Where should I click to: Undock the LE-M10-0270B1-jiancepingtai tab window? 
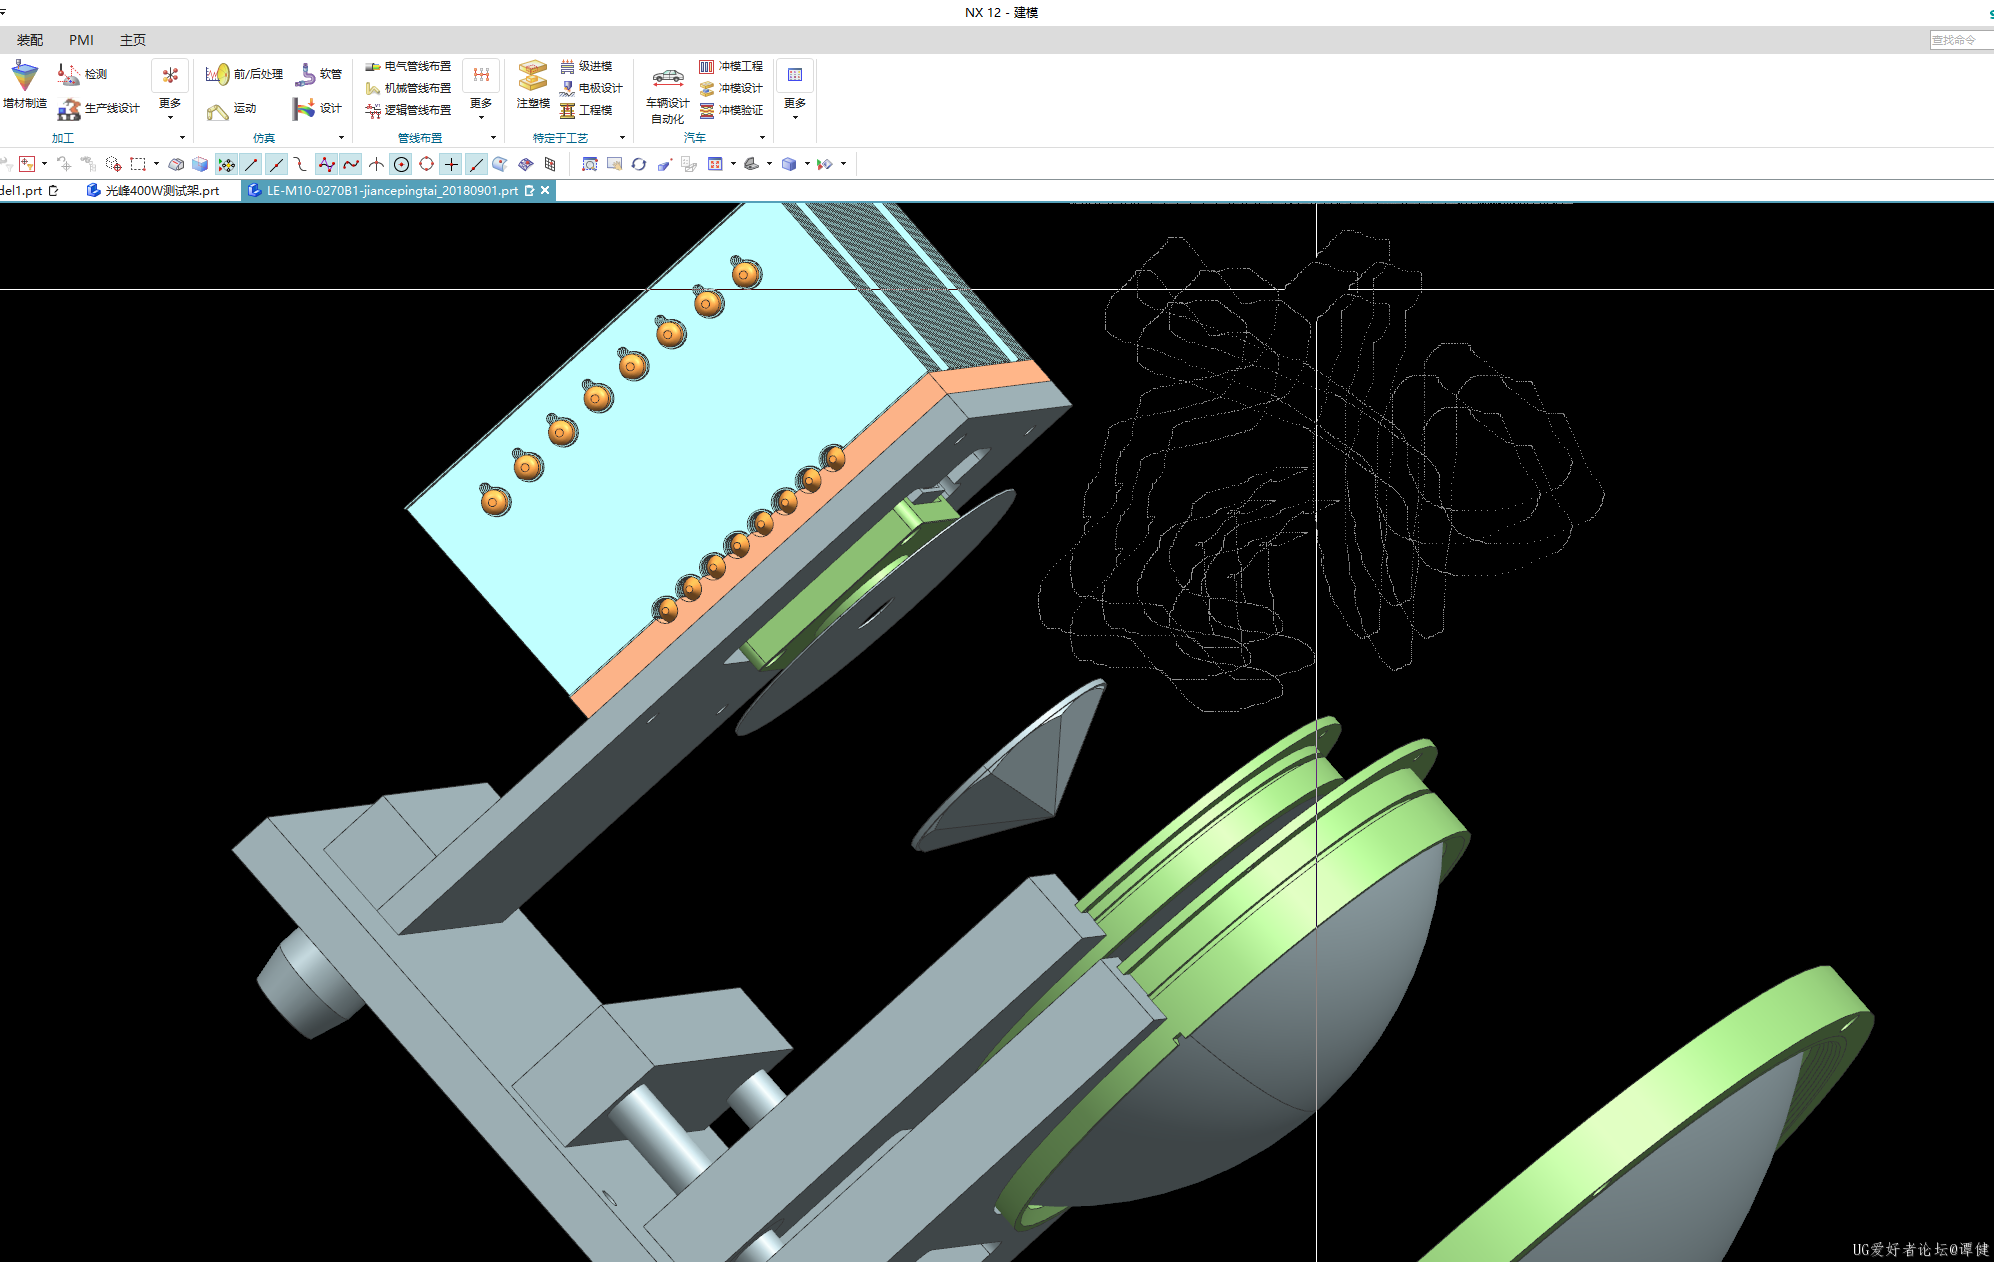pos(529,190)
